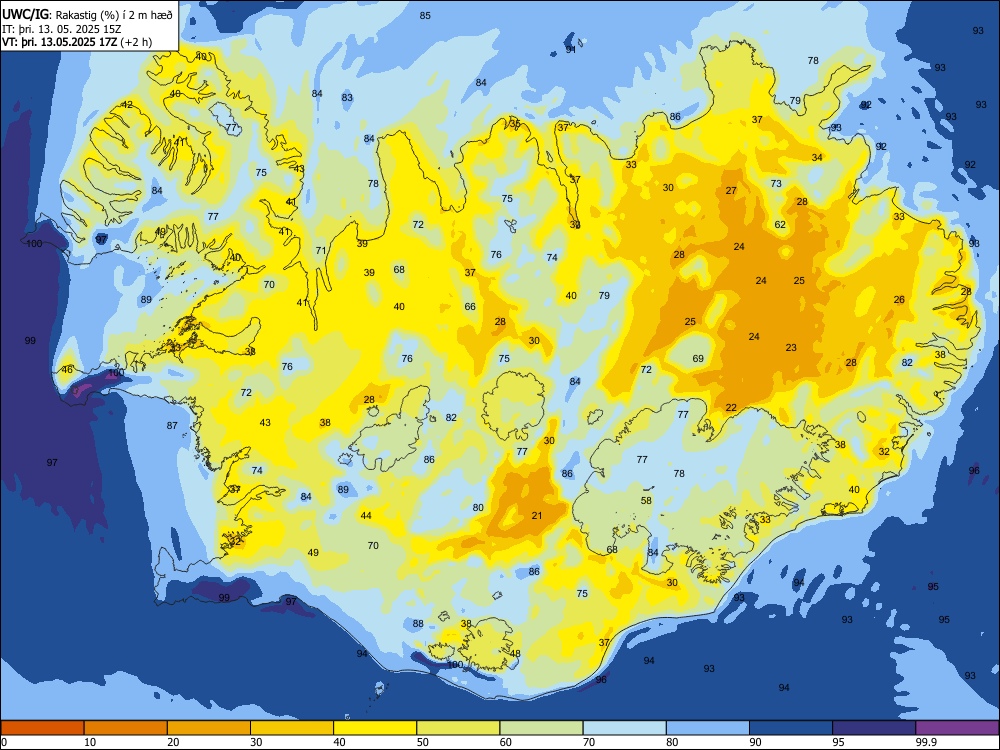
Task: Click the humidity value 23 on the map
Action: click(x=791, y=348)
